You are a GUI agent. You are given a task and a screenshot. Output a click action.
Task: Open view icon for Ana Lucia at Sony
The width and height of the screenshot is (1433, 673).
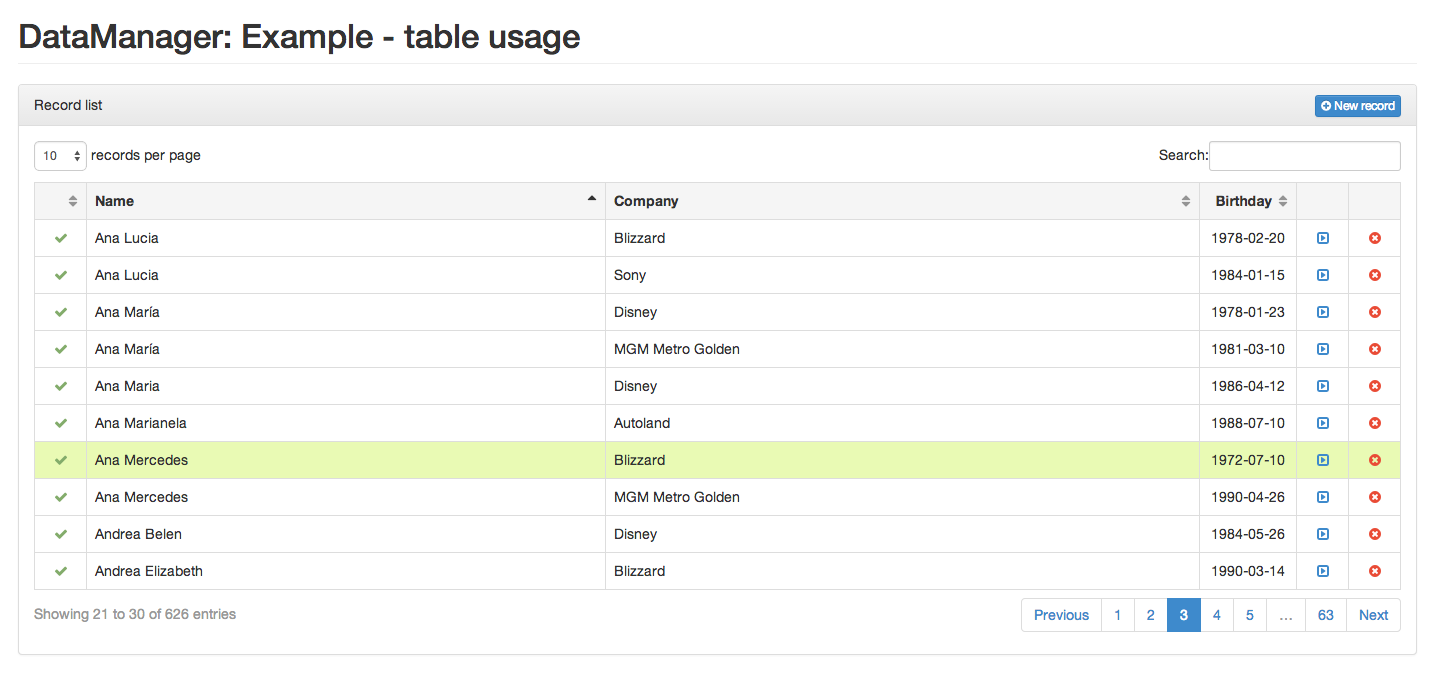click(1322, 275)
